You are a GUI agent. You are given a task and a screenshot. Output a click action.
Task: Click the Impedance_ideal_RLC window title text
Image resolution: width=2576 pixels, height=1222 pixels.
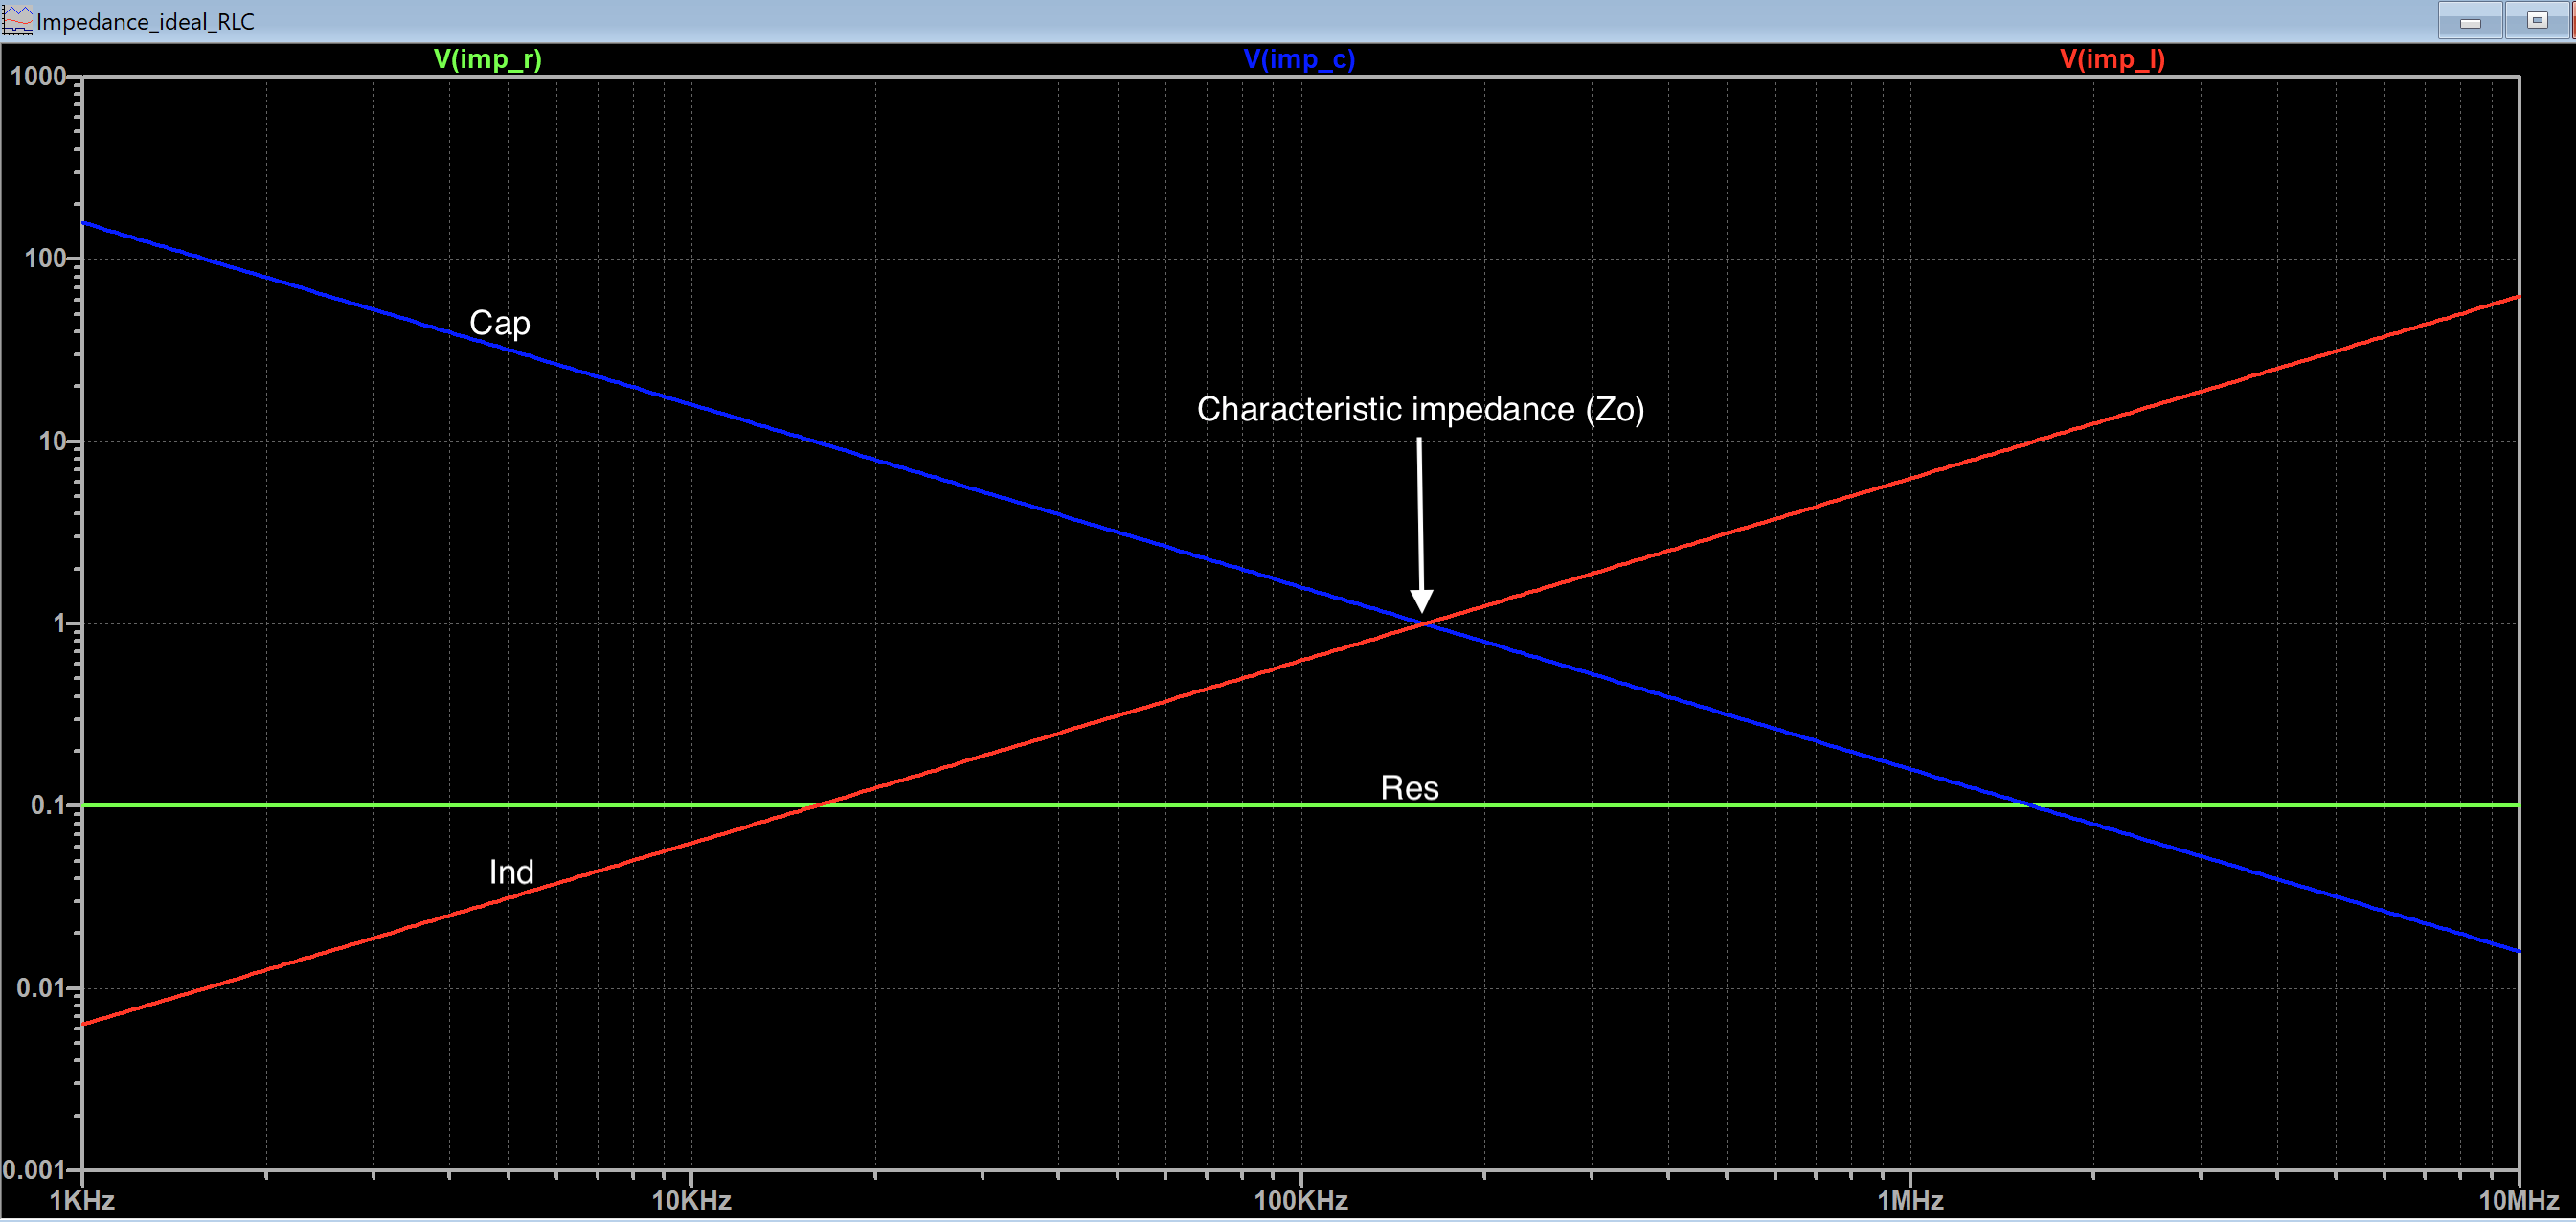(146, 21)
